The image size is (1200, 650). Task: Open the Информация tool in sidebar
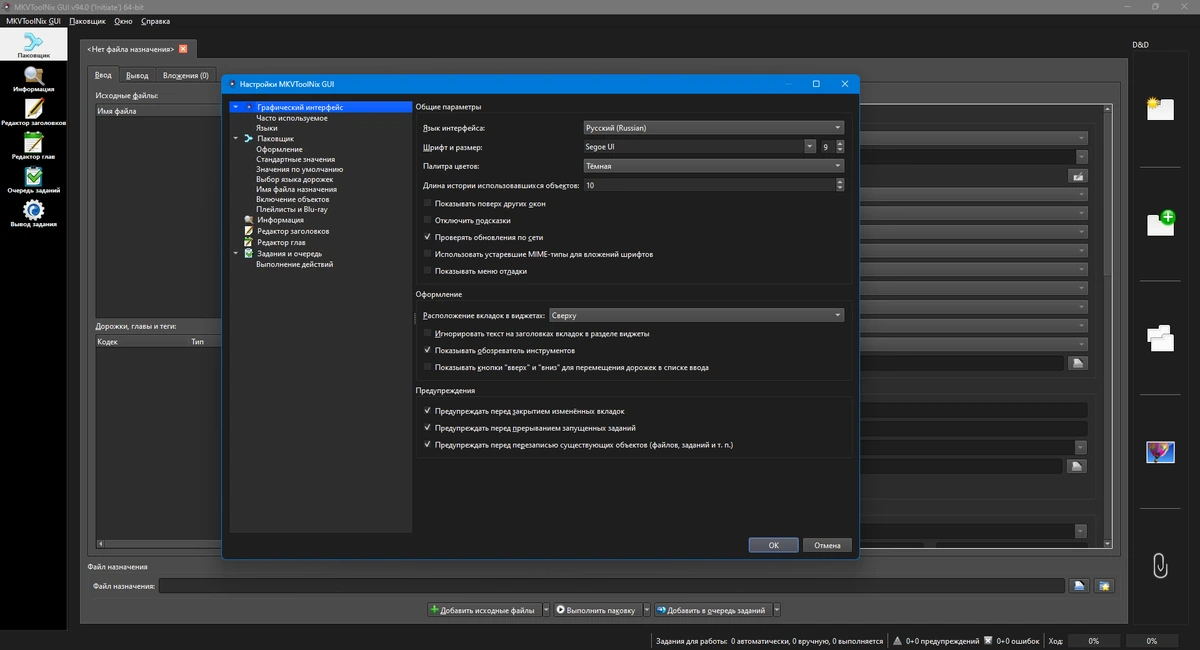click(33, 78)
